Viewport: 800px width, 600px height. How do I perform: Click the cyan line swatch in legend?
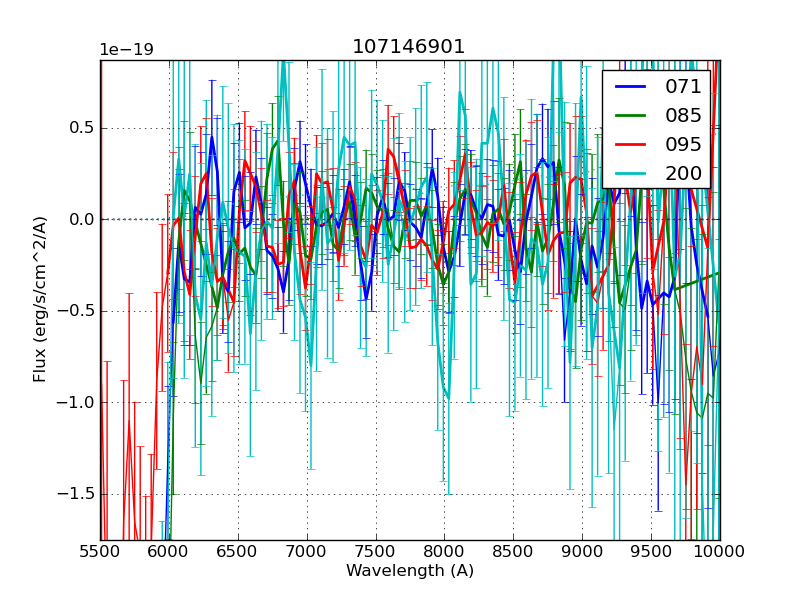632,173
